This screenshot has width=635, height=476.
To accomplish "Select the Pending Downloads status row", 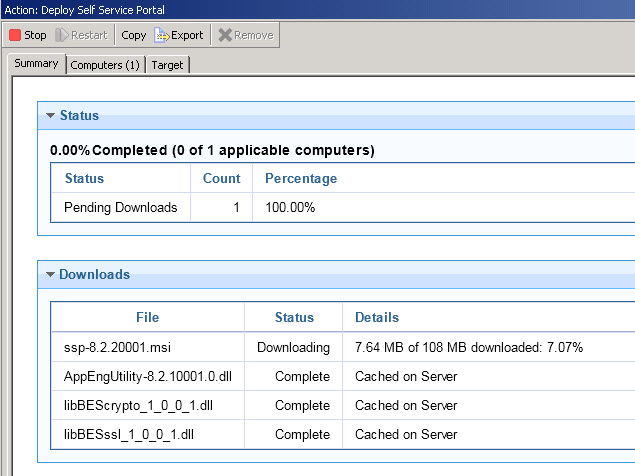I will coord(120,208).
